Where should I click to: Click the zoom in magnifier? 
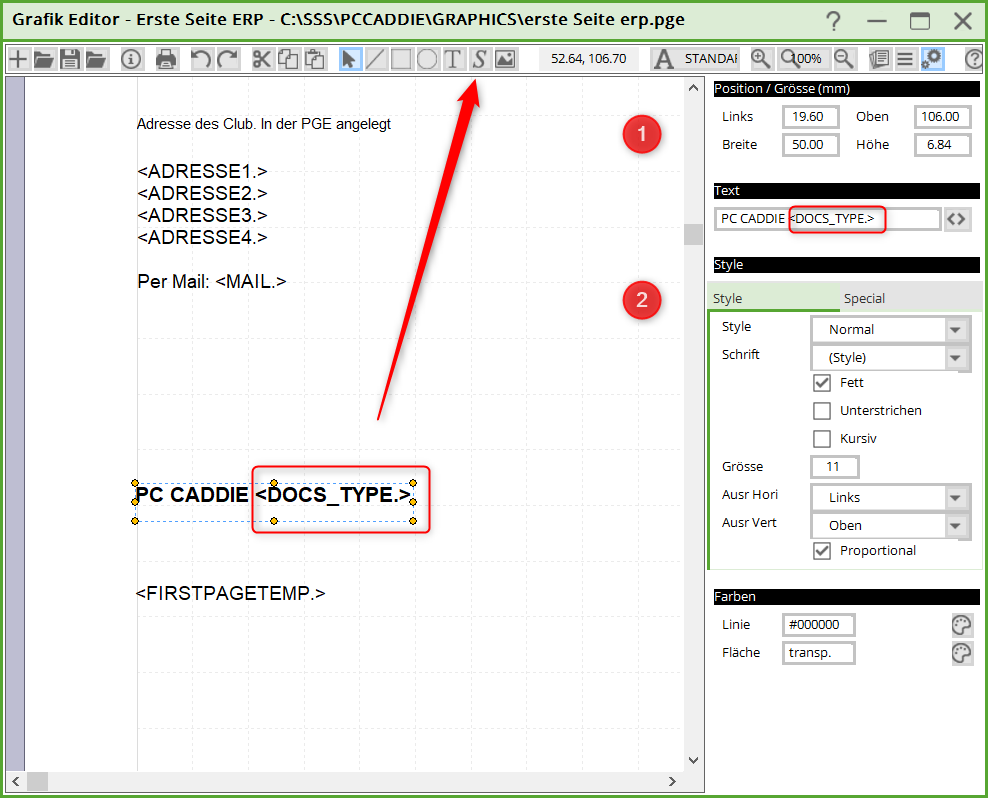[761, 59]
